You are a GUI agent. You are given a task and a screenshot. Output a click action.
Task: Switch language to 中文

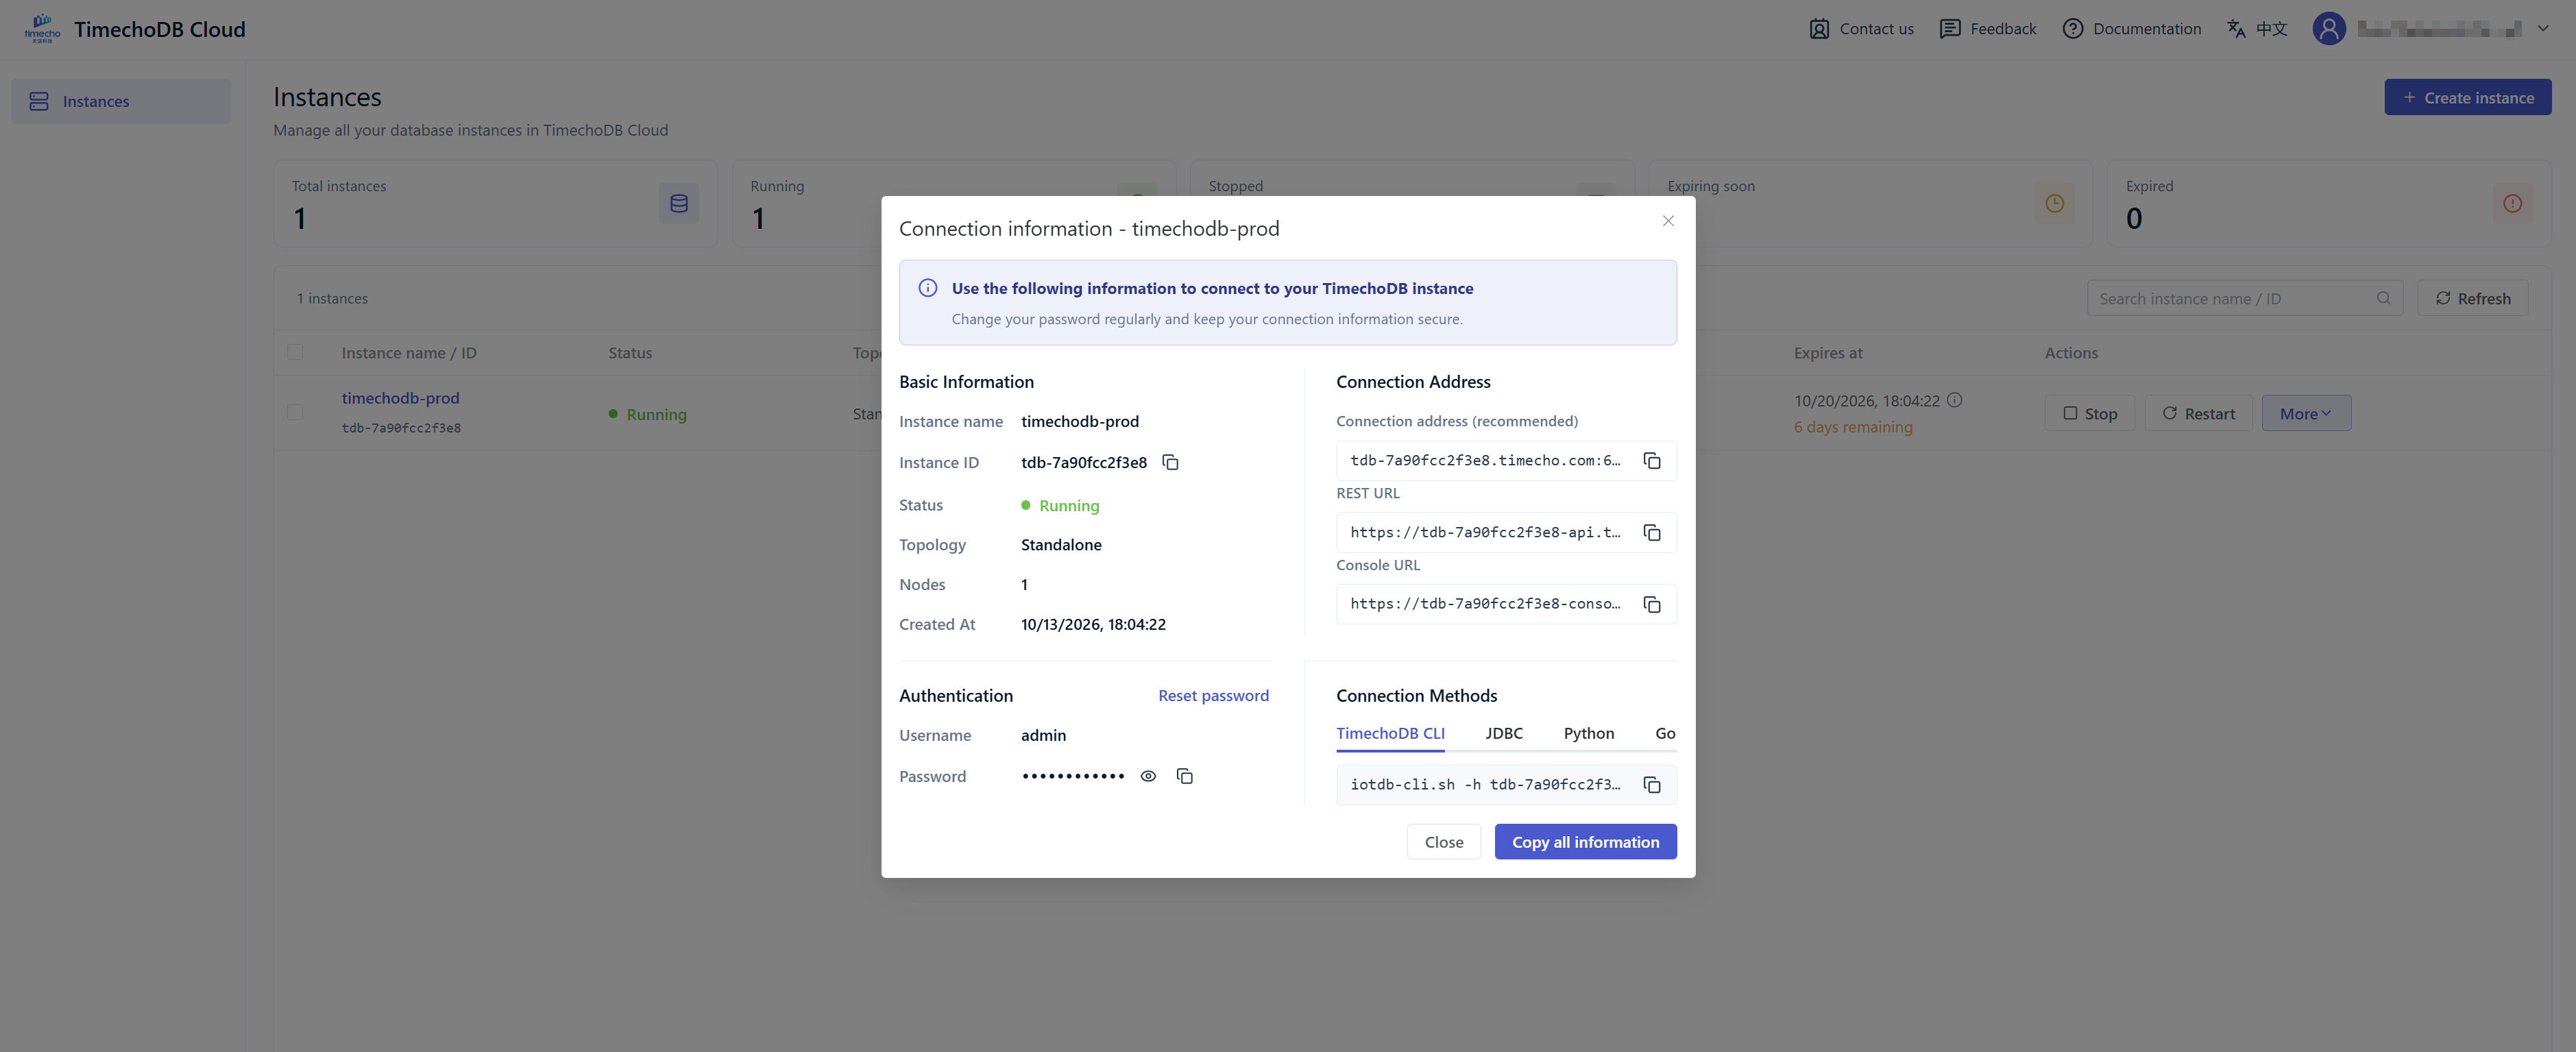[2257, 28]
